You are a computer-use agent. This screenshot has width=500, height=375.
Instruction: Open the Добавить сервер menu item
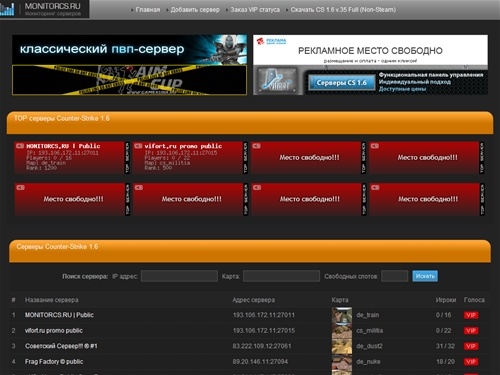tap(195, 10)
